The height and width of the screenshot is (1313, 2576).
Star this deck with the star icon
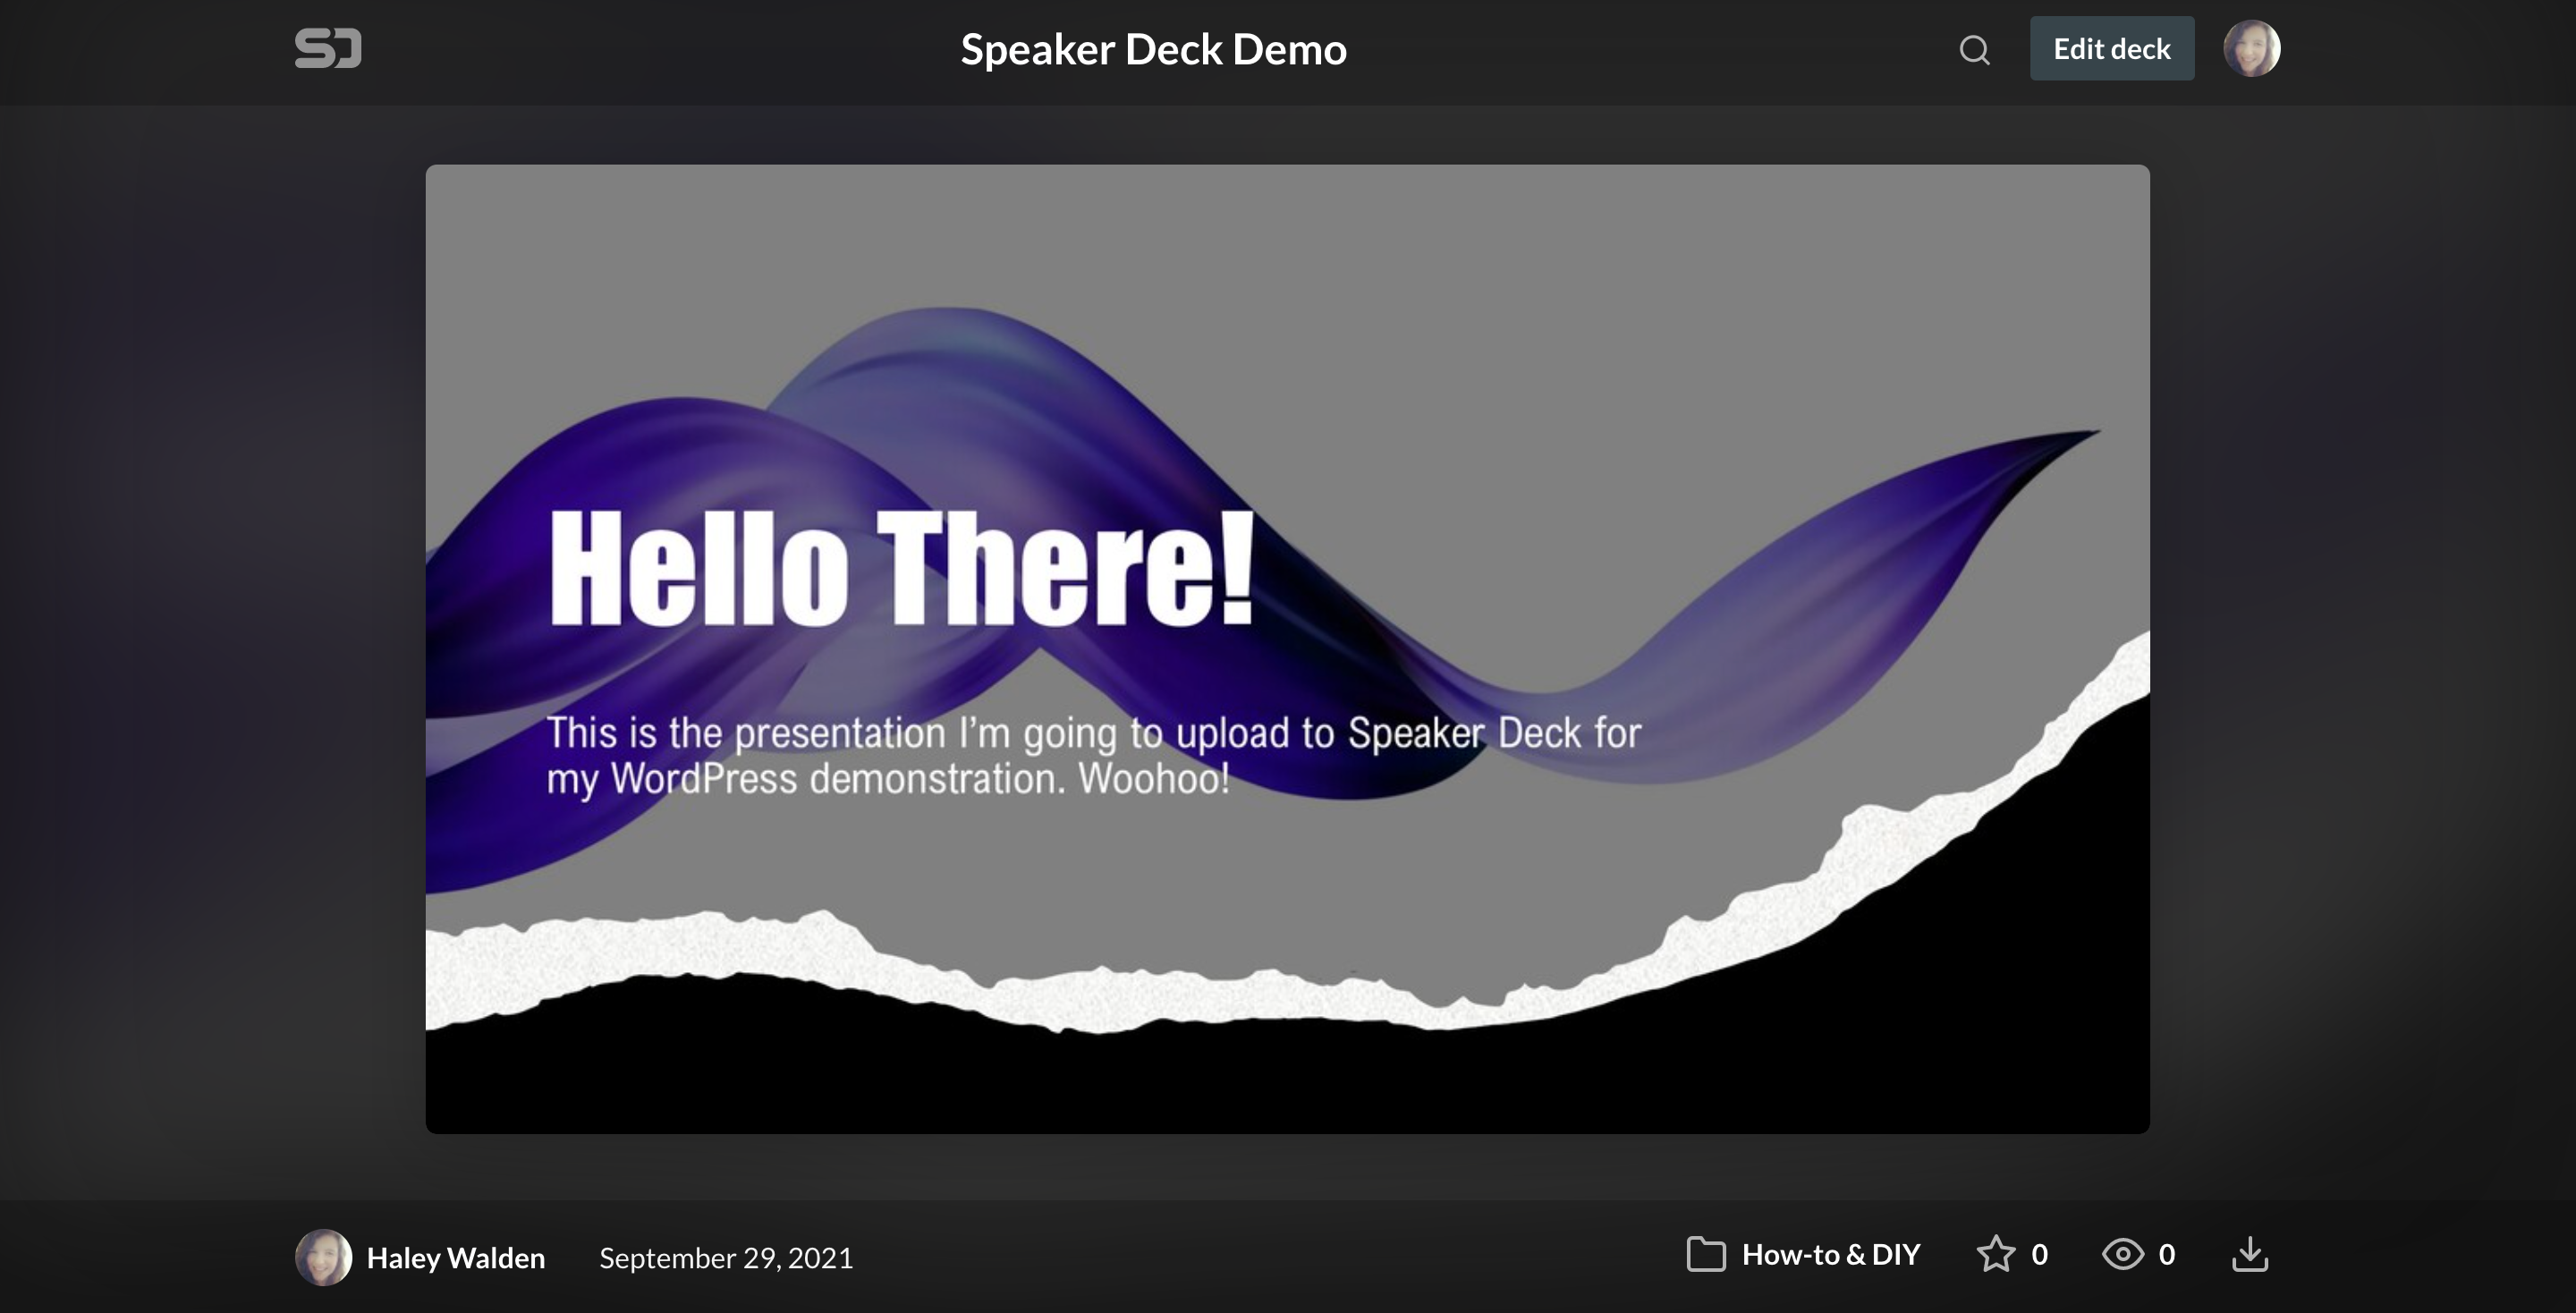[1995, 1254]
